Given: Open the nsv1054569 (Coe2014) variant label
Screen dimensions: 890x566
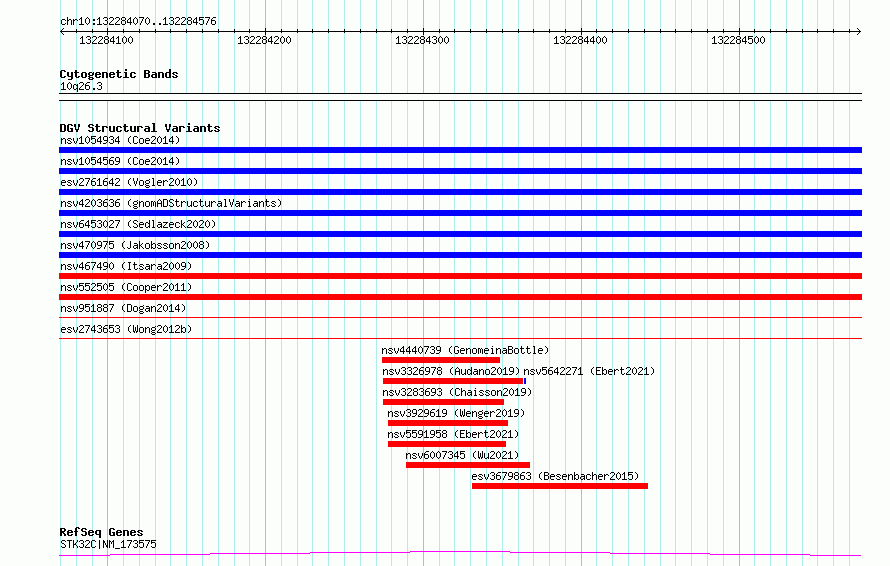Looking at the screenshot, I should 120,161.
